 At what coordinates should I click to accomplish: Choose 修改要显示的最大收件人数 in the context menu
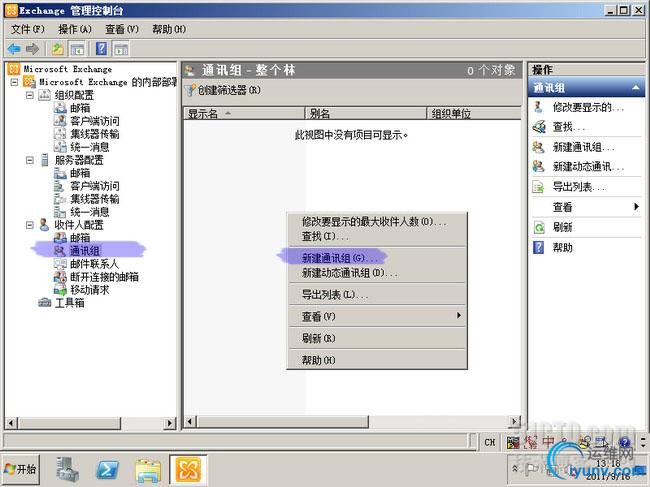click(x=377, y=222)
